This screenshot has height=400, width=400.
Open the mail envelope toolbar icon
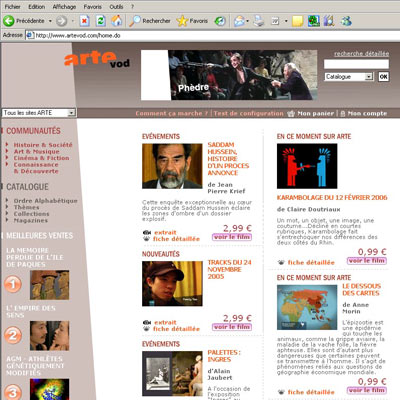[239, 21]
